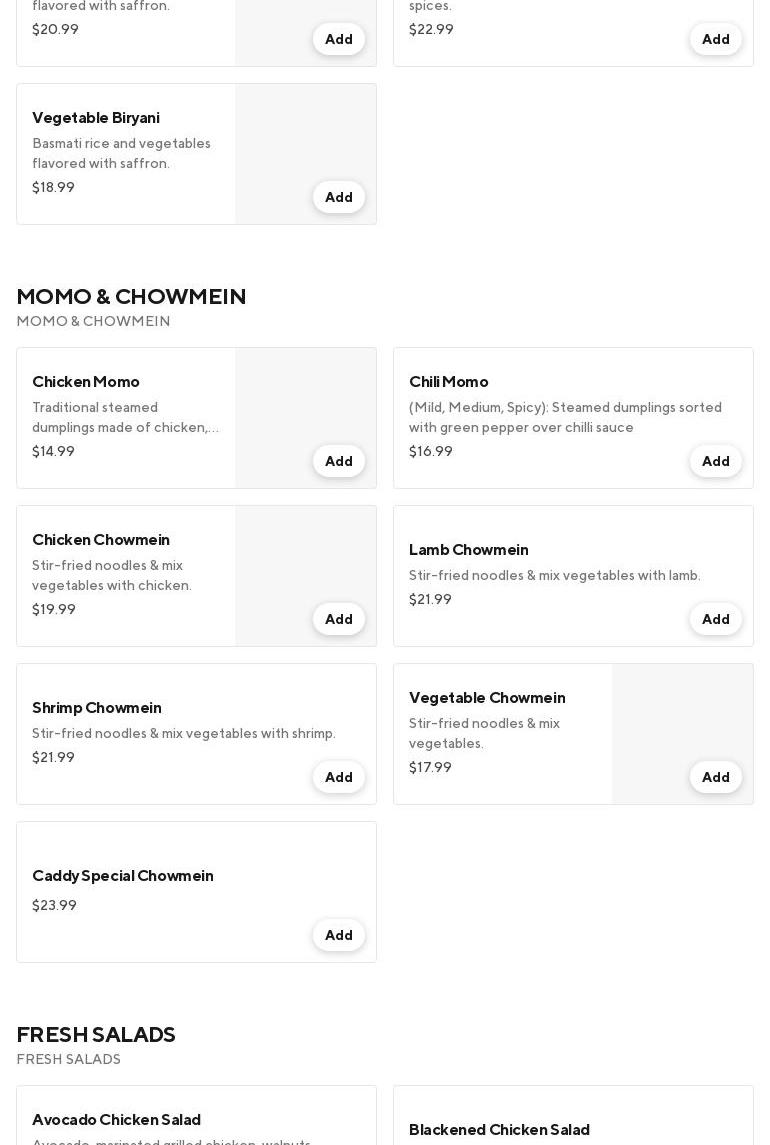Open the Lamb Chowmein item title
The image size is (770, 1145).
[x=468, y=549]
